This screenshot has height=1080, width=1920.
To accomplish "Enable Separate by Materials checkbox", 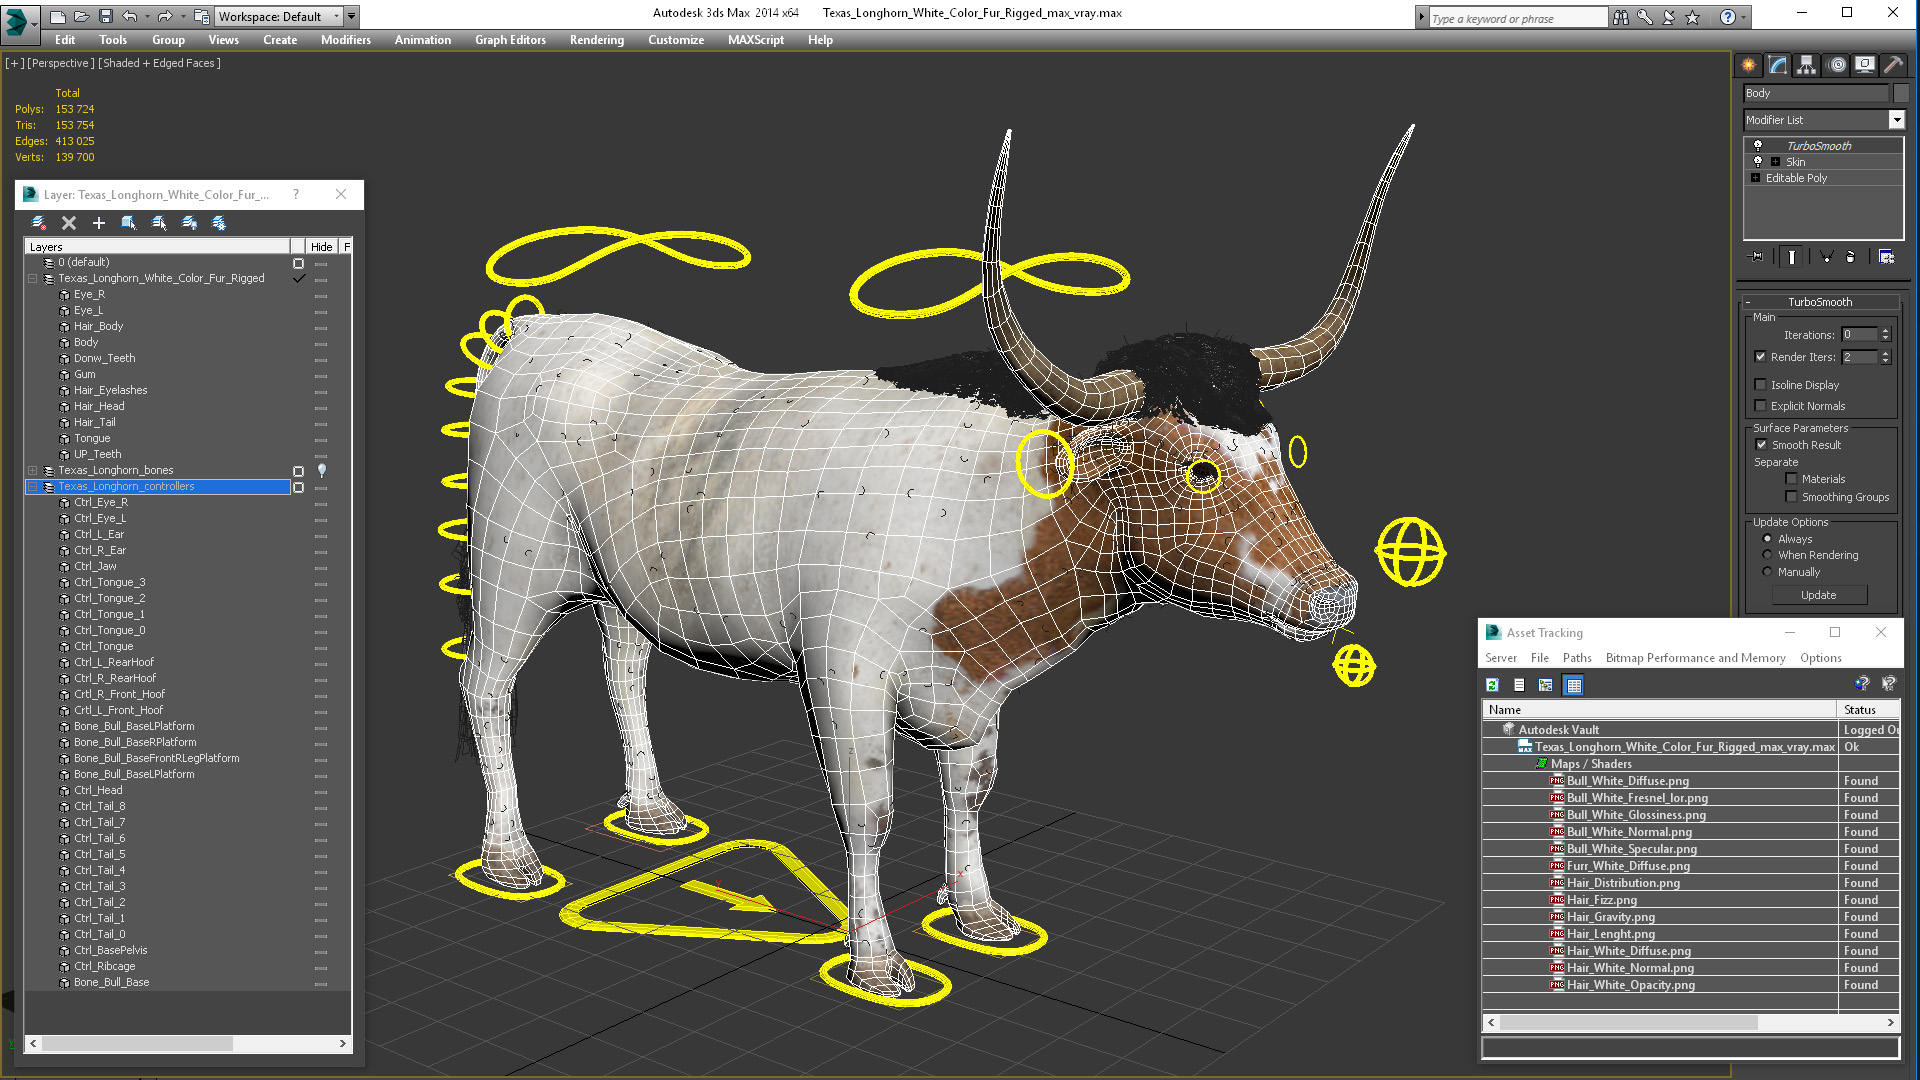I will tap(1791, 479).
